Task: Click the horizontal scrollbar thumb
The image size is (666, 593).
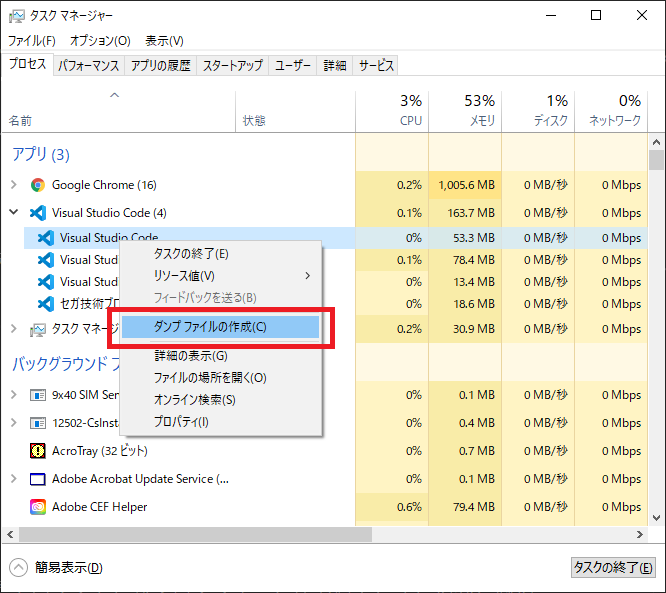Action: pyautogui.click(x=195, y=535)
